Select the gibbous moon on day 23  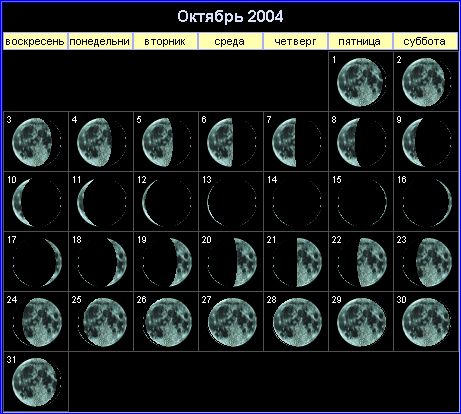coord(427,262)
